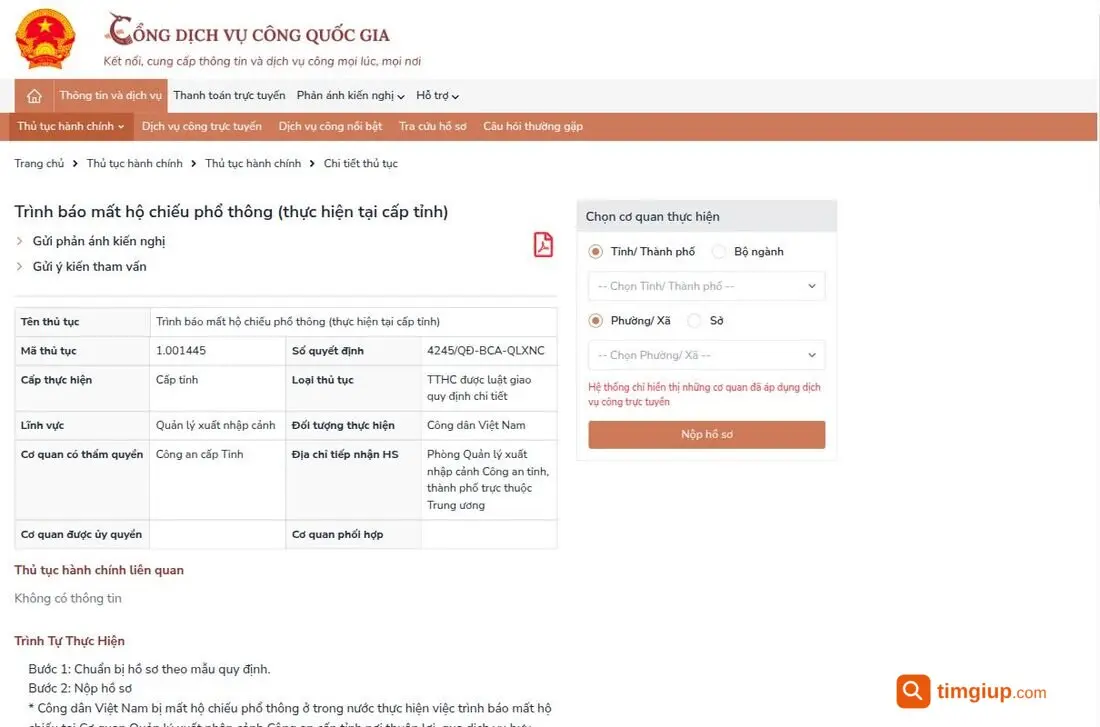Click the Chi tiết thủ tục breadcrumb

(361, 164)
